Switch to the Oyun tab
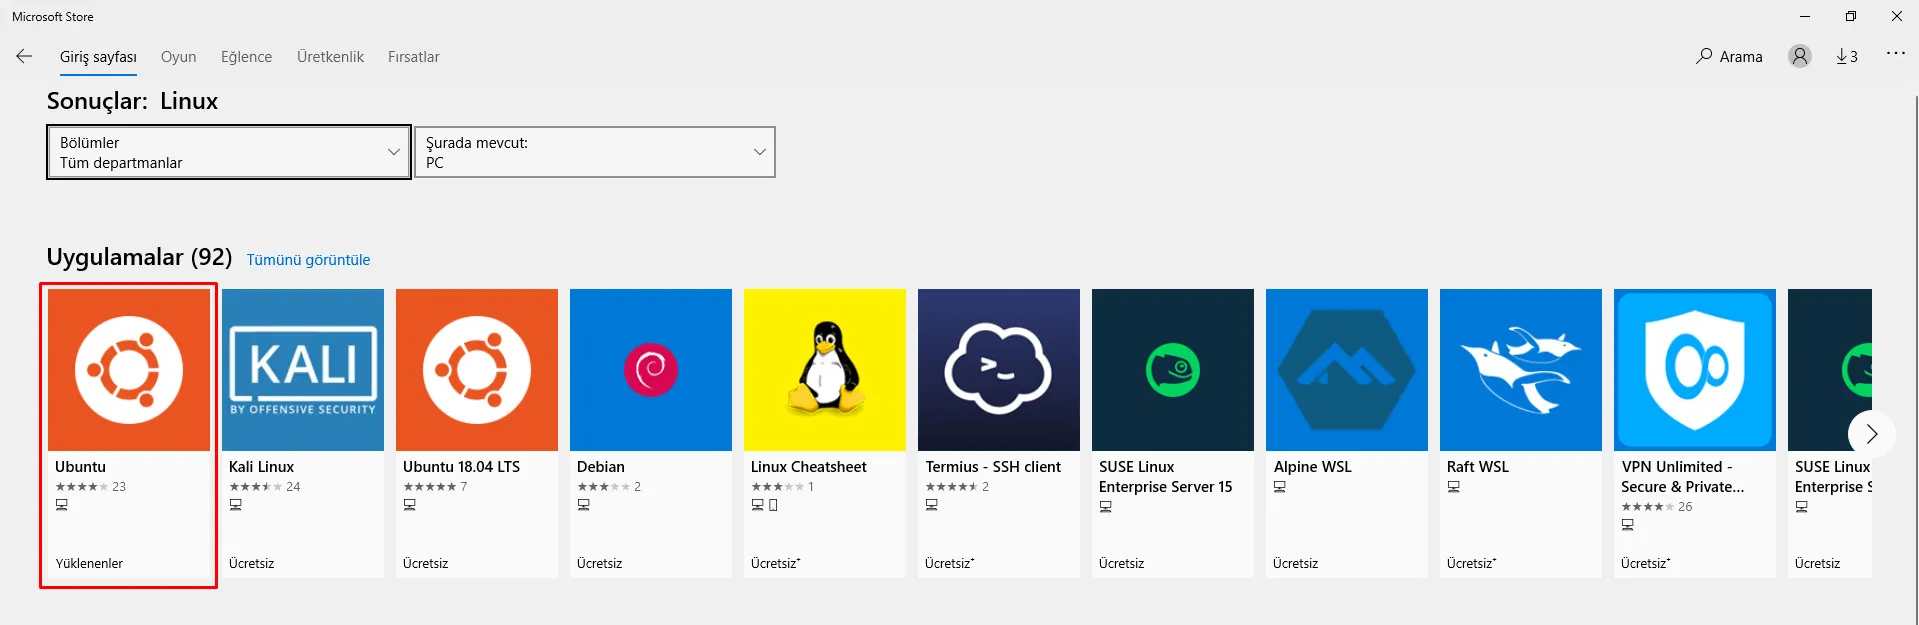Image resolution: width=1919 pixels, height=625 pixels. tap(179, 57)
